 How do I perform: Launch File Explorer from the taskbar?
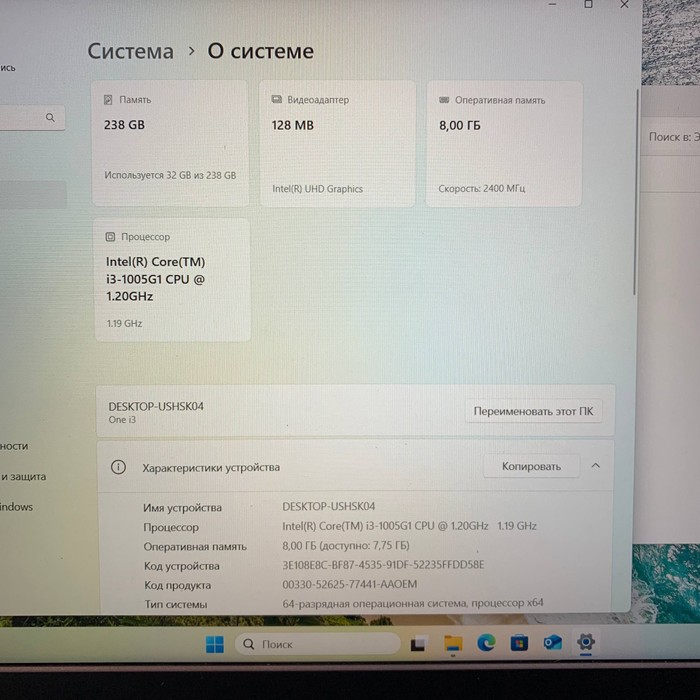click(453, 644)
